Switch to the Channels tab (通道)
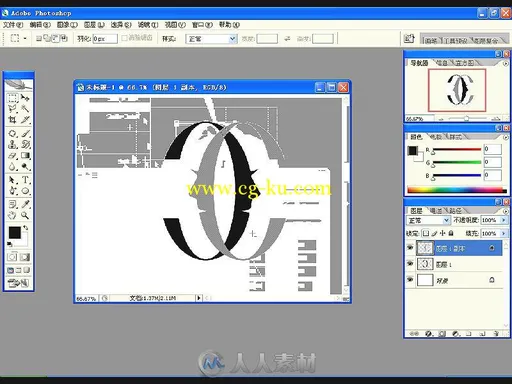The height and width of the screenshot is (384, 512). pos(436,211)
